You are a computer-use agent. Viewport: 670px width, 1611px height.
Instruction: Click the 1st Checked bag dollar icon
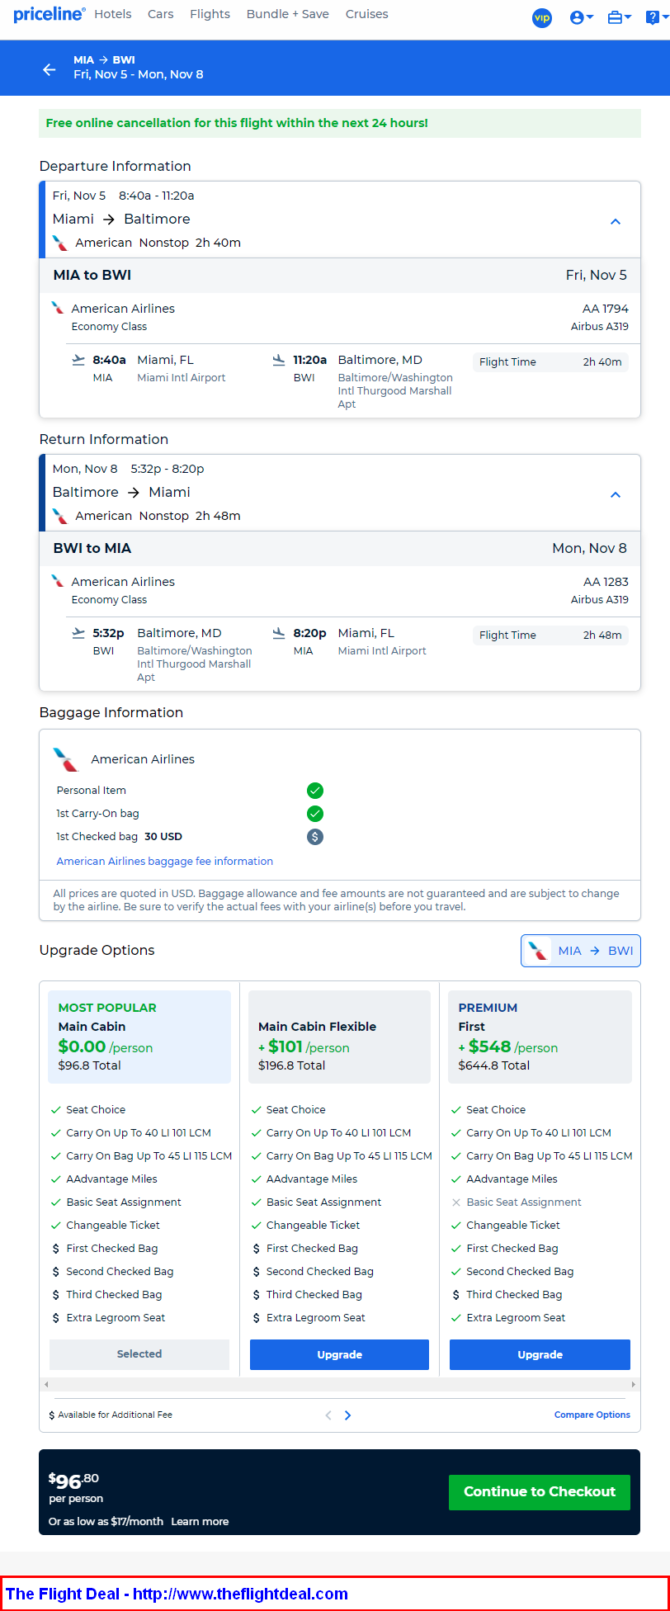coord(315,837)
